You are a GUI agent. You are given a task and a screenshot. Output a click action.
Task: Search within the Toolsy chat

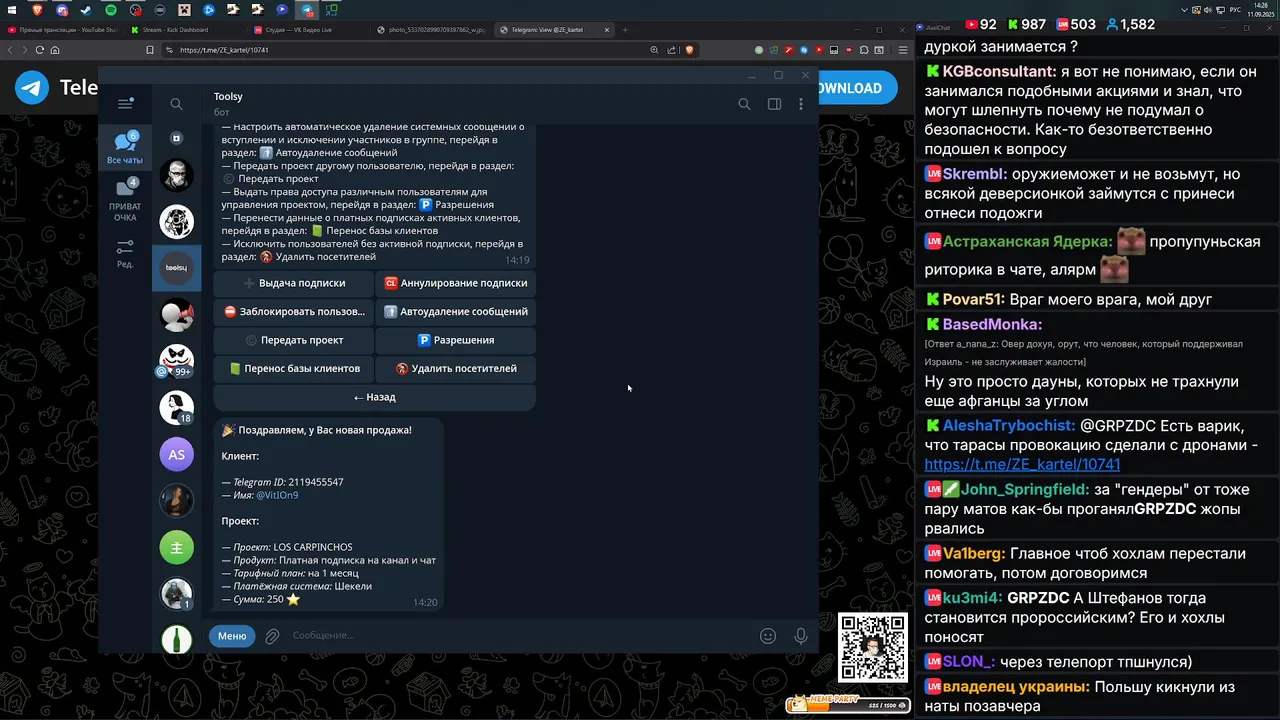point(744,104)
